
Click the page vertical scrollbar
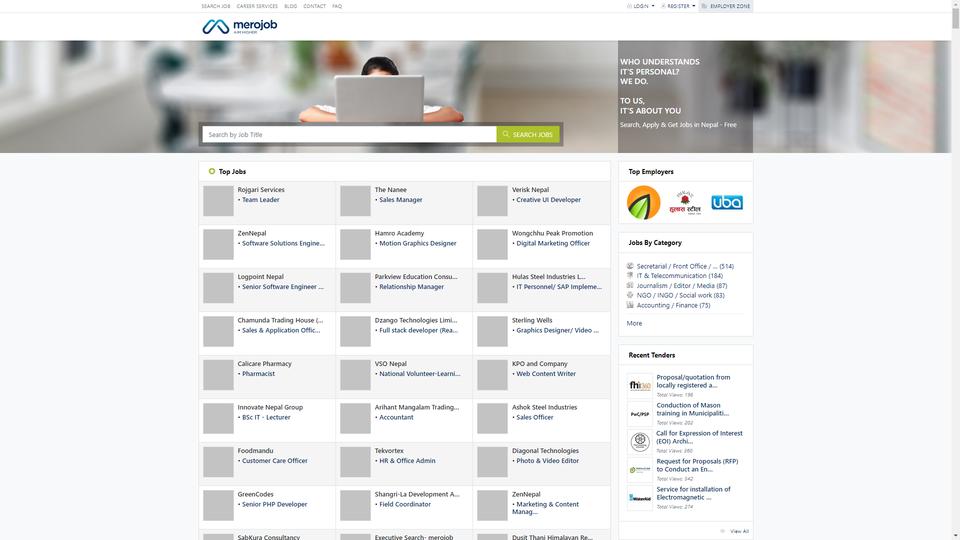955,270
